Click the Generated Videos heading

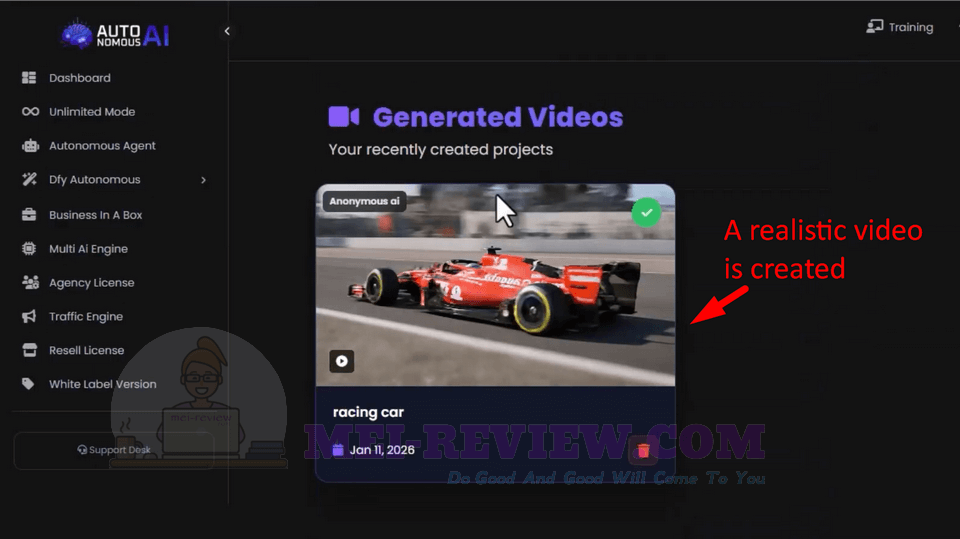(x=498, y=117)
